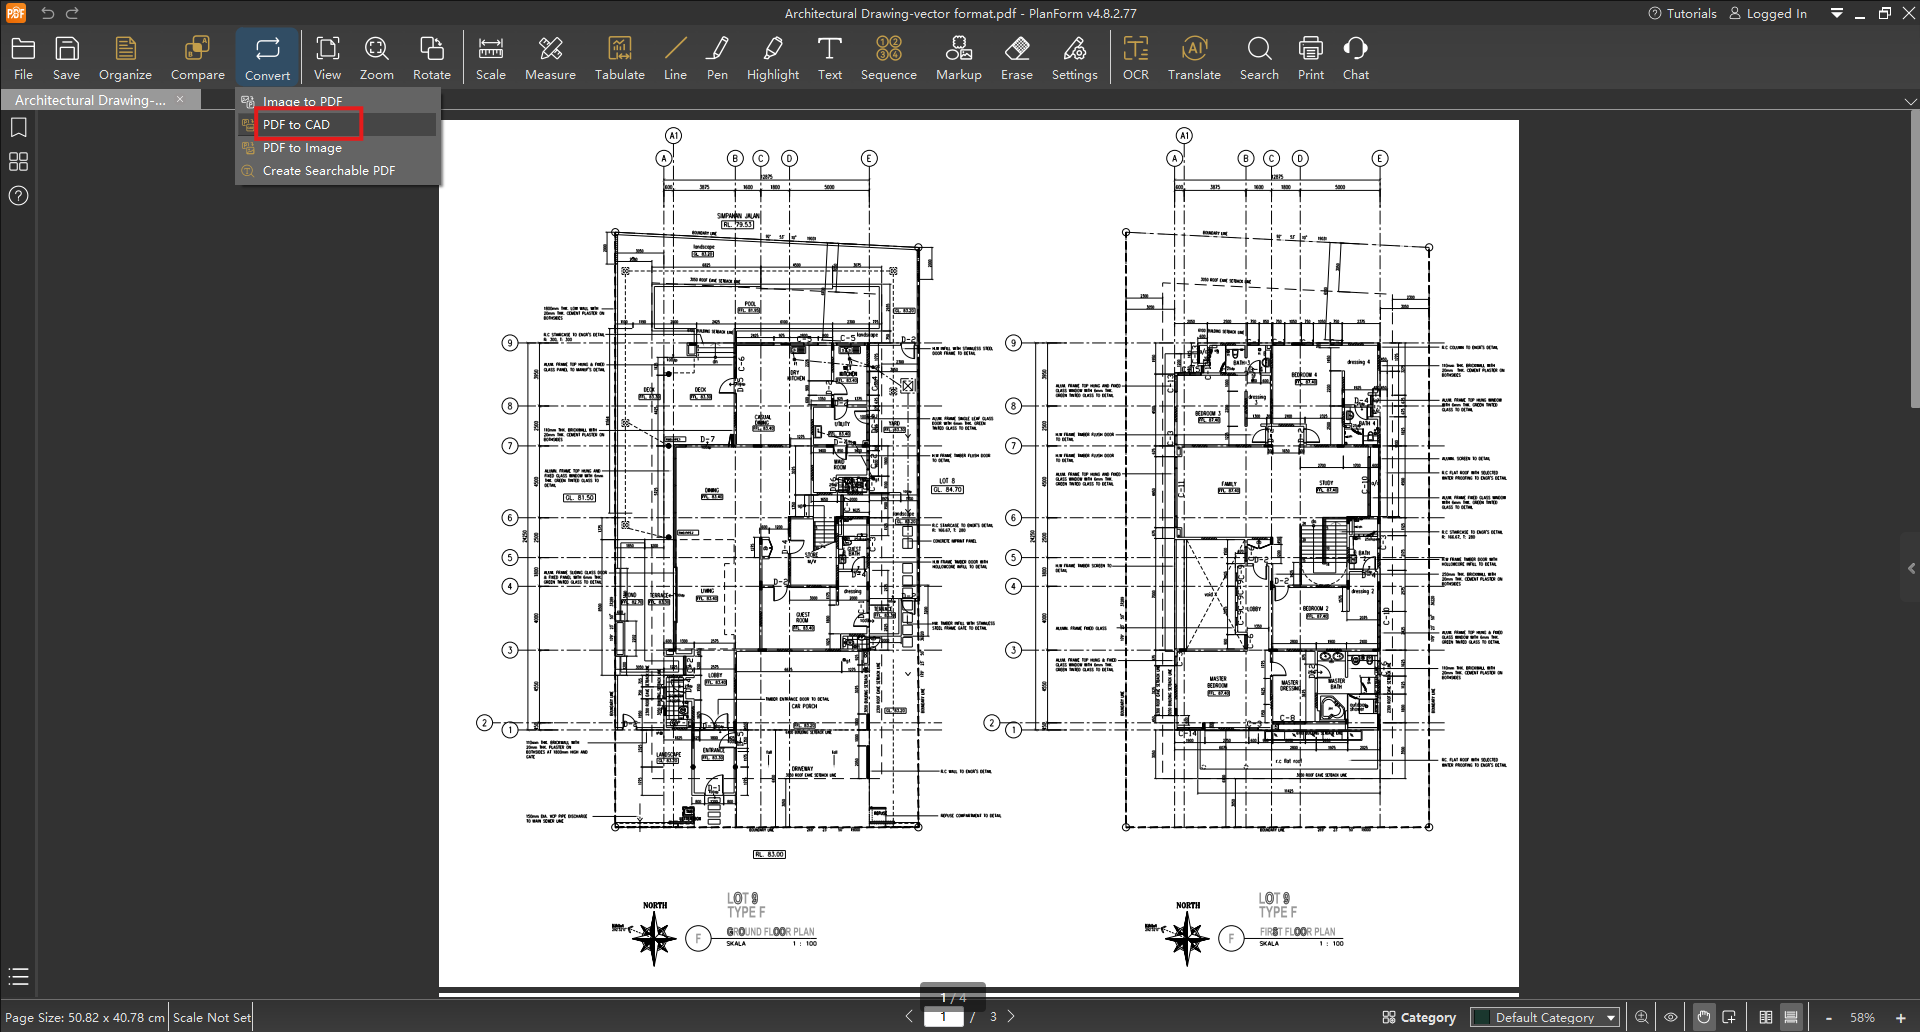
Task: Open the Tabulate tool
Action: [x=619, y=59]
